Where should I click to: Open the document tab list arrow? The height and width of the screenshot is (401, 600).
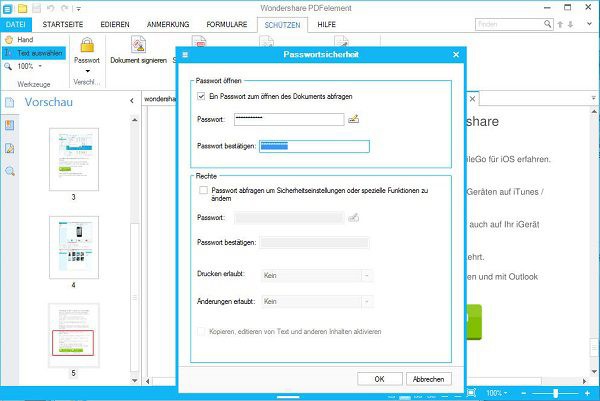pyautogui.click(x=593, y=98)
